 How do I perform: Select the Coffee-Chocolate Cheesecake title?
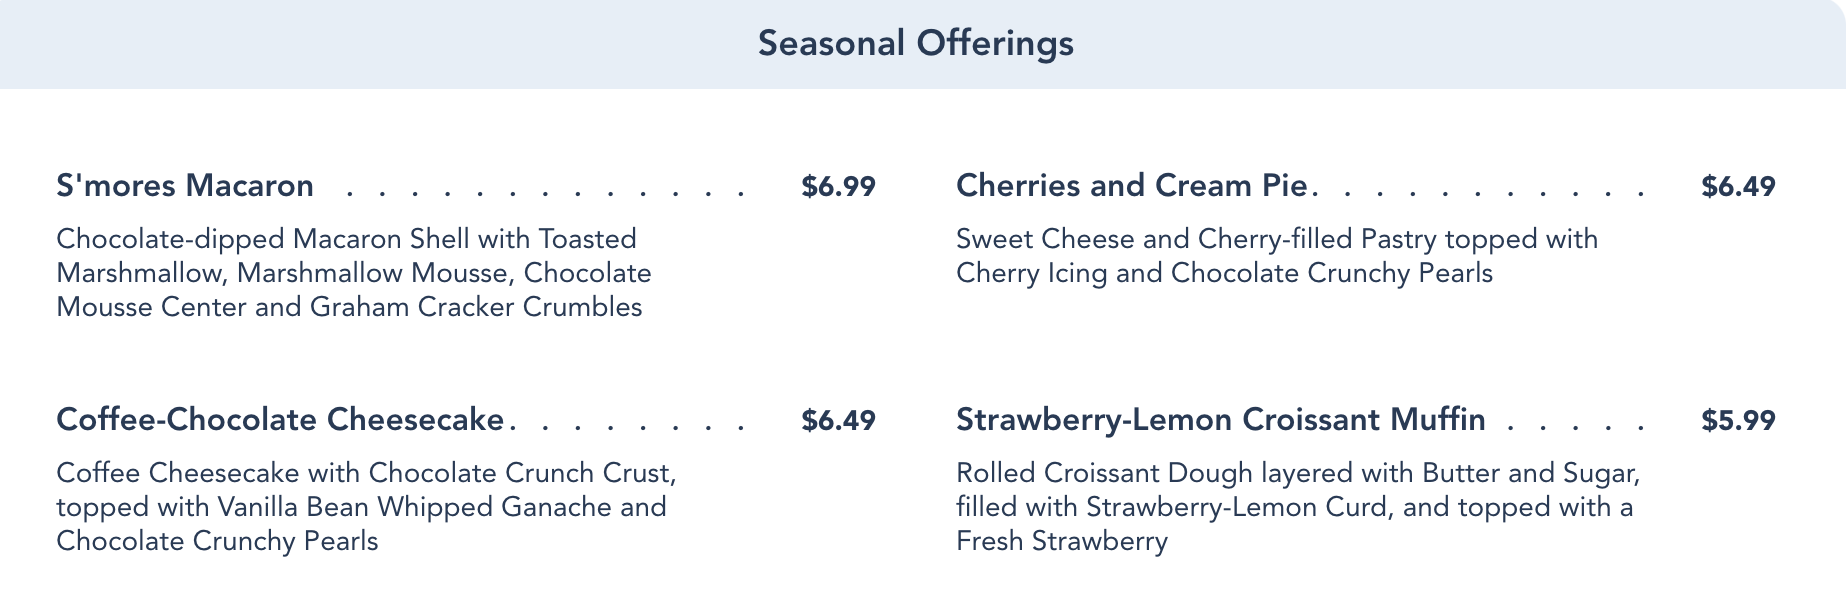point(280,420)
